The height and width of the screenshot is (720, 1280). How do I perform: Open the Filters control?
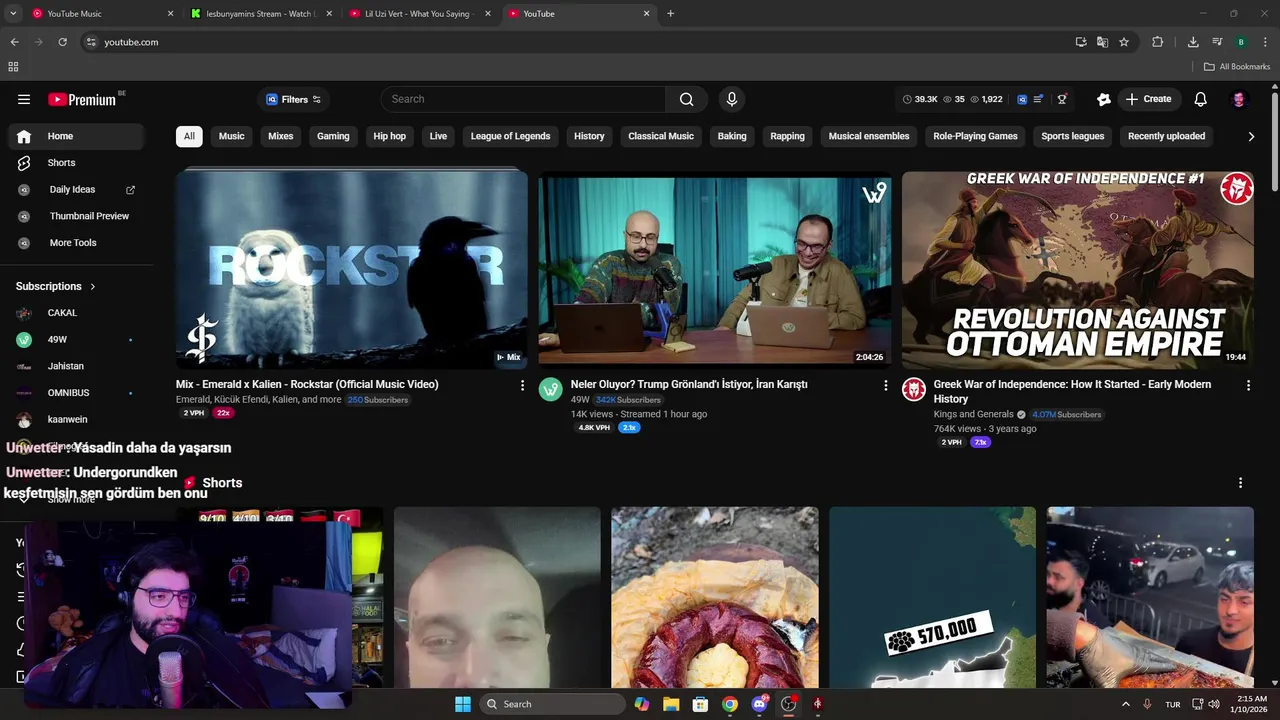pyautogui.click(x=293, y=99)
